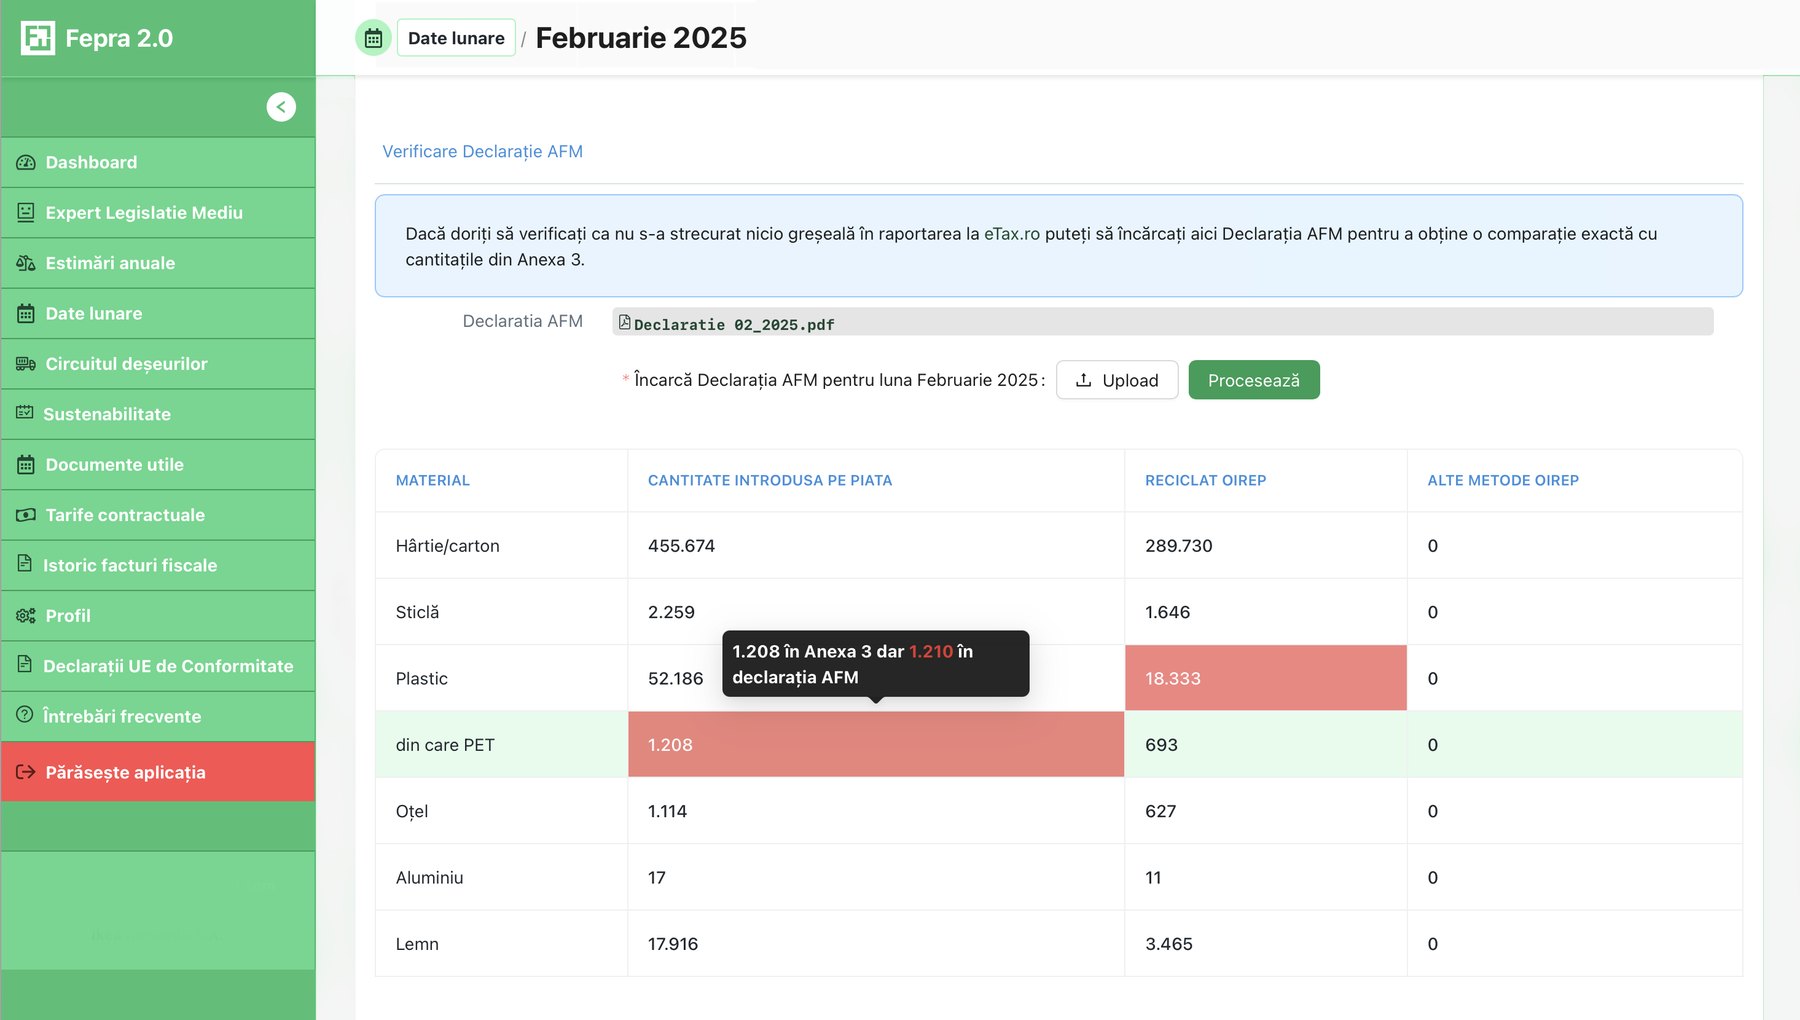This screenshot has width=1800, height=1020.
Task: Click the Expert Legislatie Mediu icon
Action: (x=26, y=212)
